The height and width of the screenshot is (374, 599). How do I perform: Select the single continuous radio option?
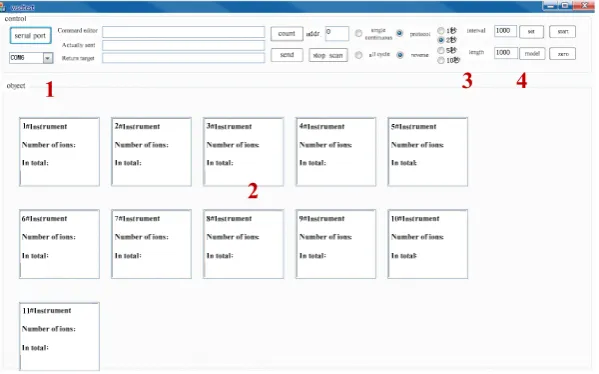point(358,34)
